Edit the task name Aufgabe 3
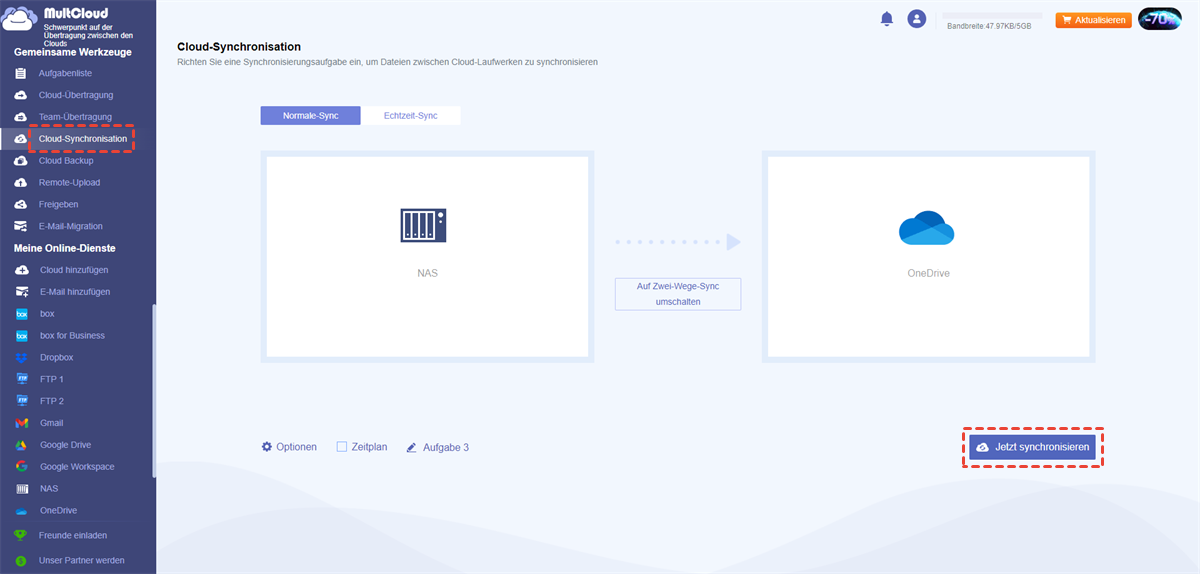This screenshot has width=1200, height=574. [446, 448]
